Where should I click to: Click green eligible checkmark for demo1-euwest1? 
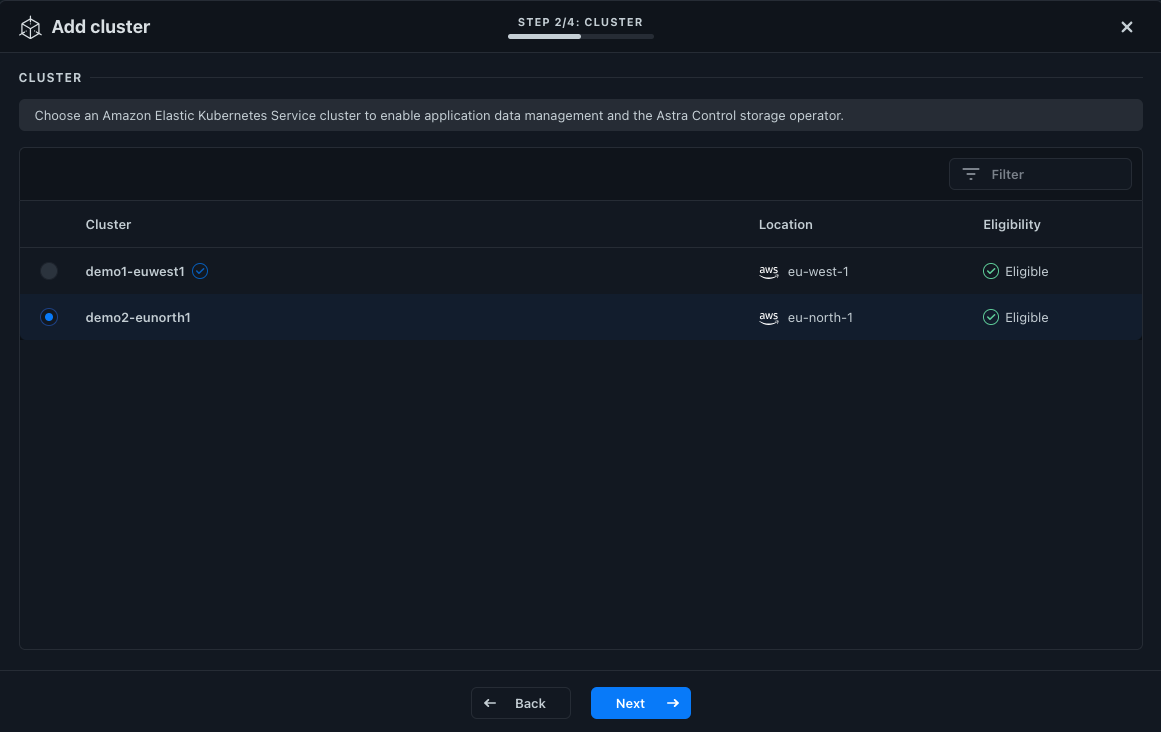[x=991, y=271]
